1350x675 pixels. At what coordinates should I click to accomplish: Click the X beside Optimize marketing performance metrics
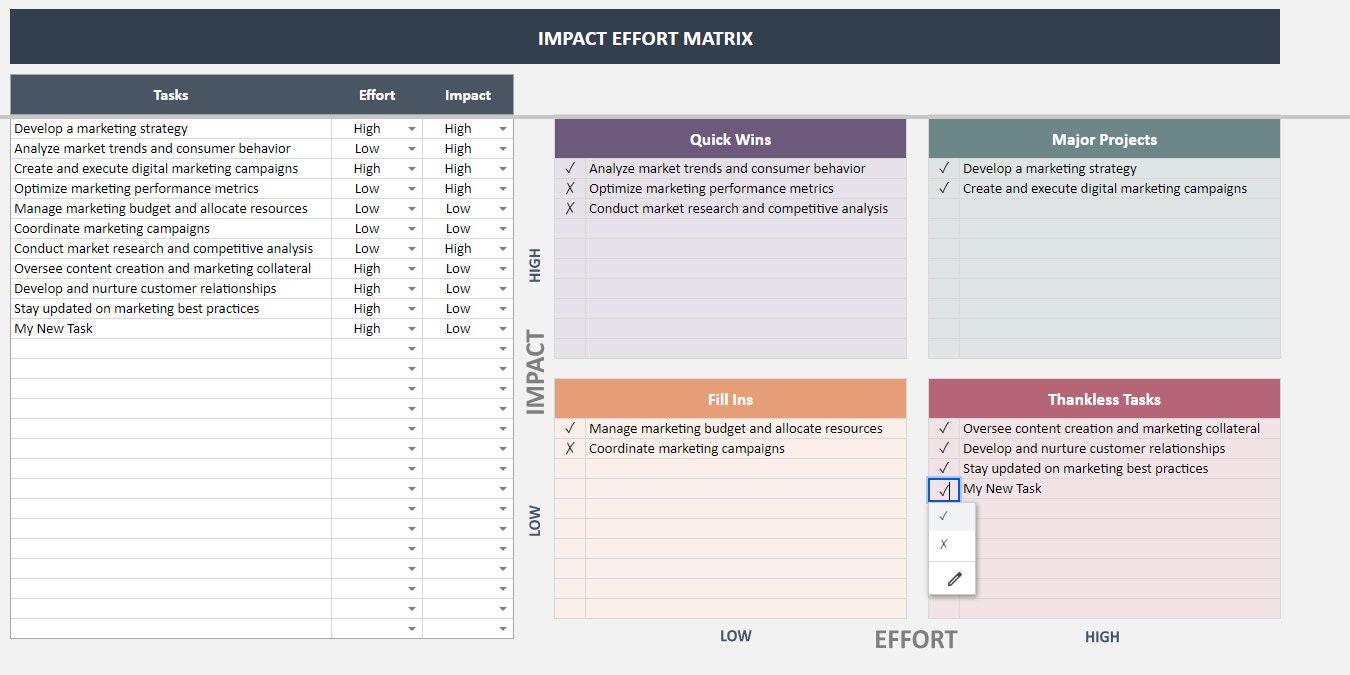coord(570,188)
